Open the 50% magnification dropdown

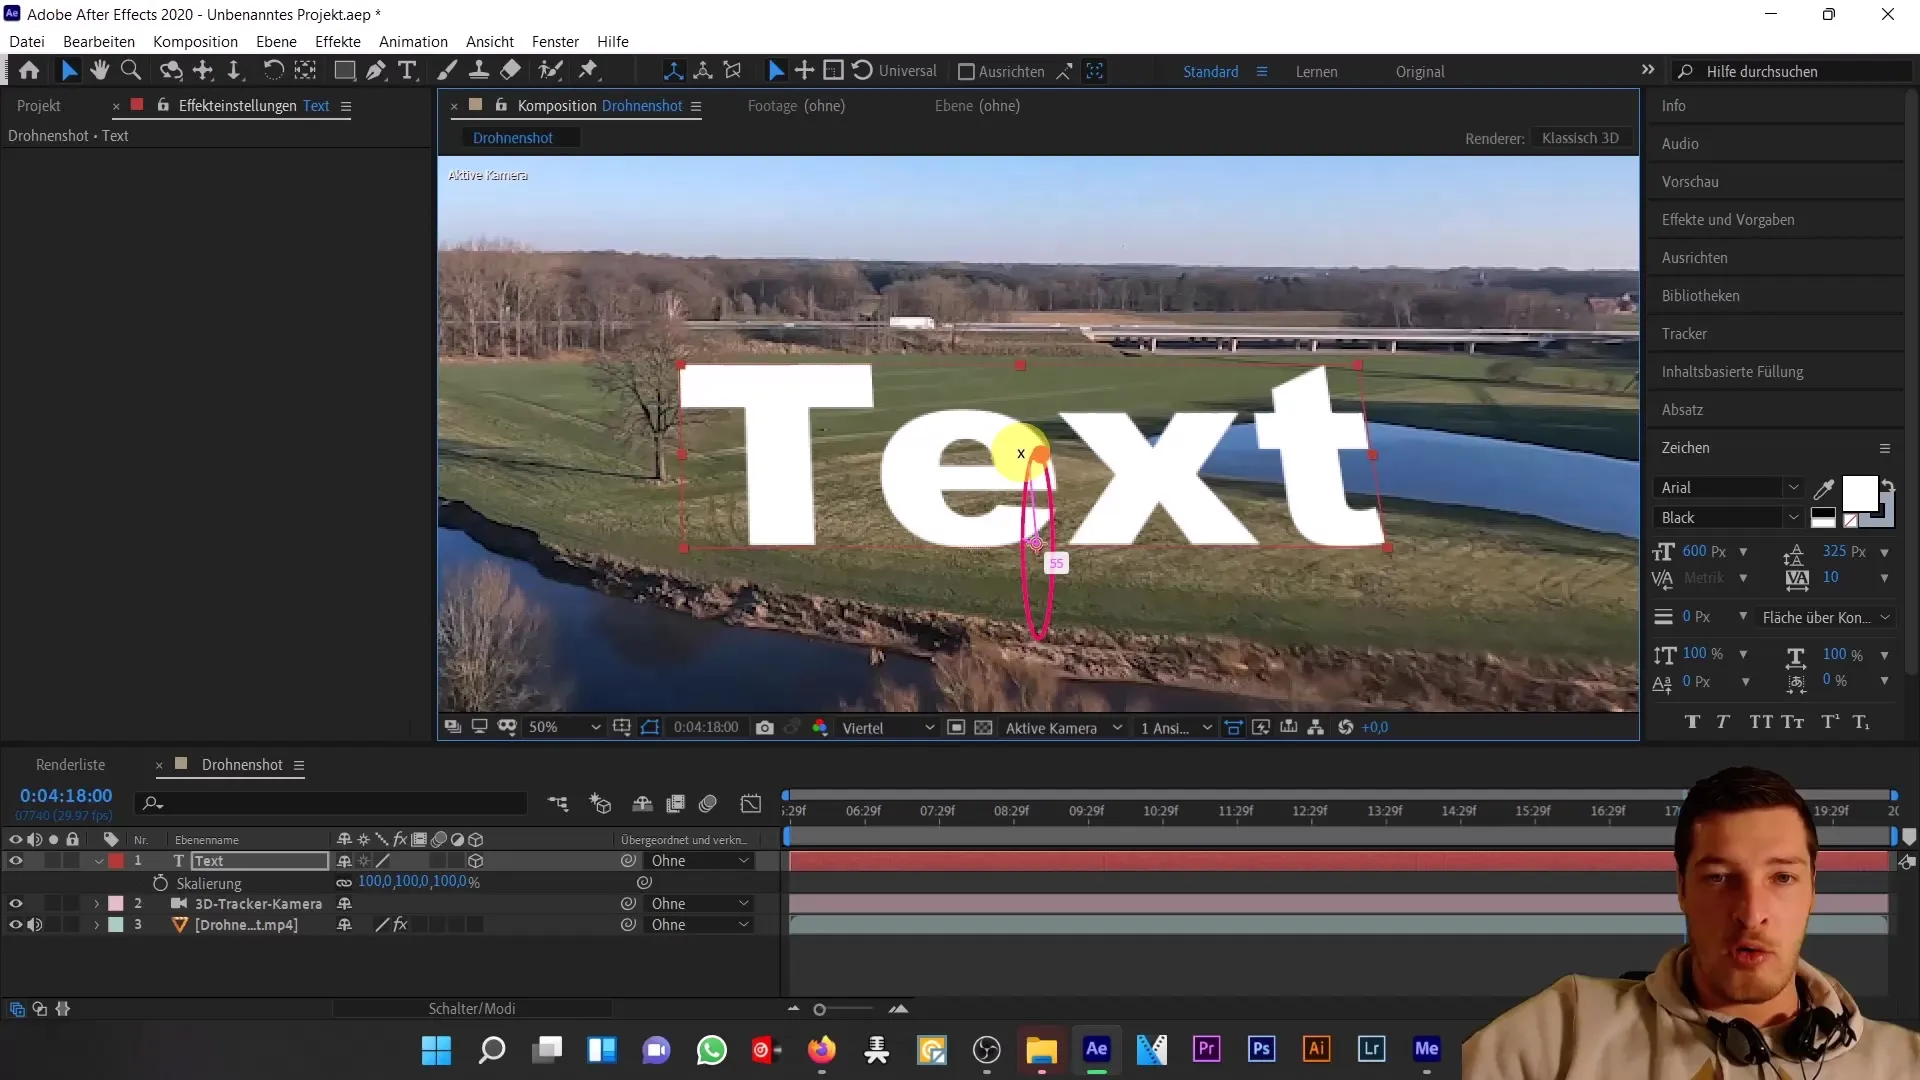tap(564, 727)
